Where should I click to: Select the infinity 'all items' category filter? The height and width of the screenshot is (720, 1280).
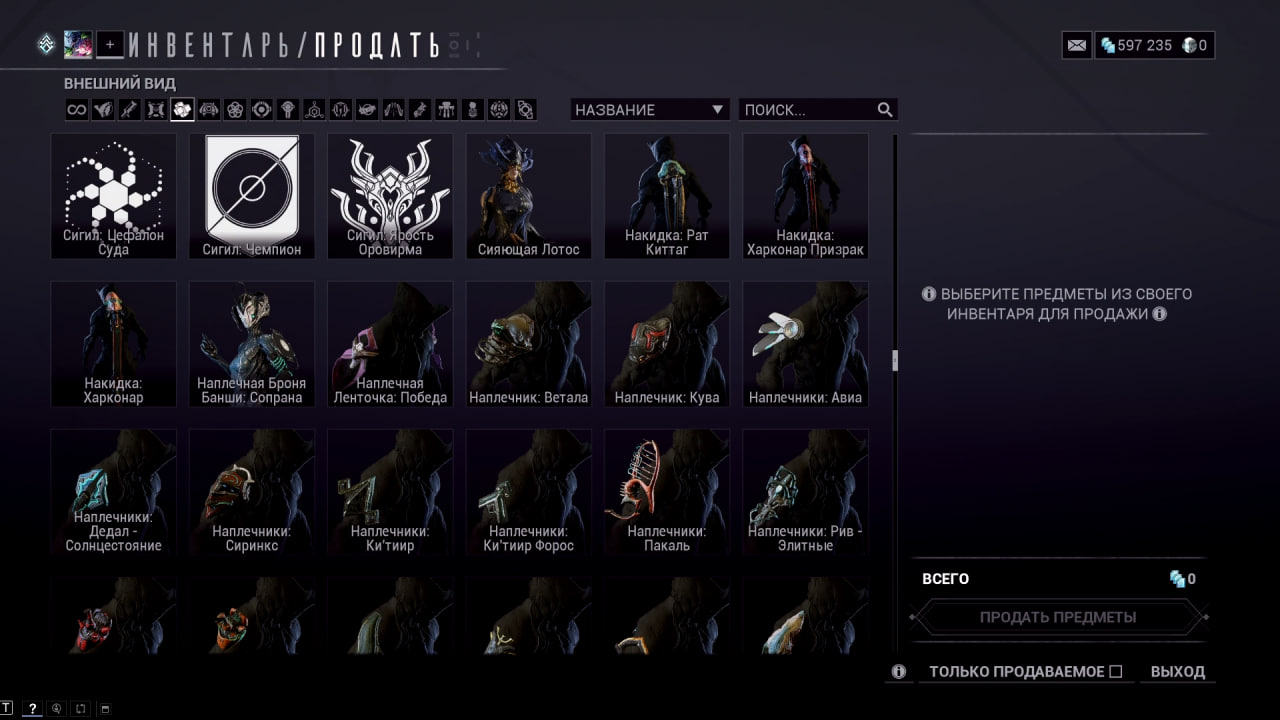(x=77, y=110)
